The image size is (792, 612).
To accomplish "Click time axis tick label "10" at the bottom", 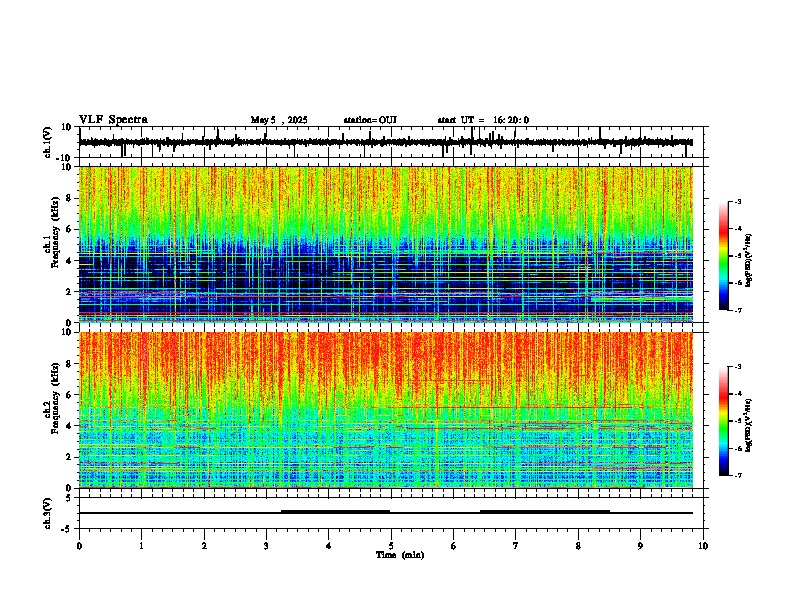I will click(x=703, y=546).
